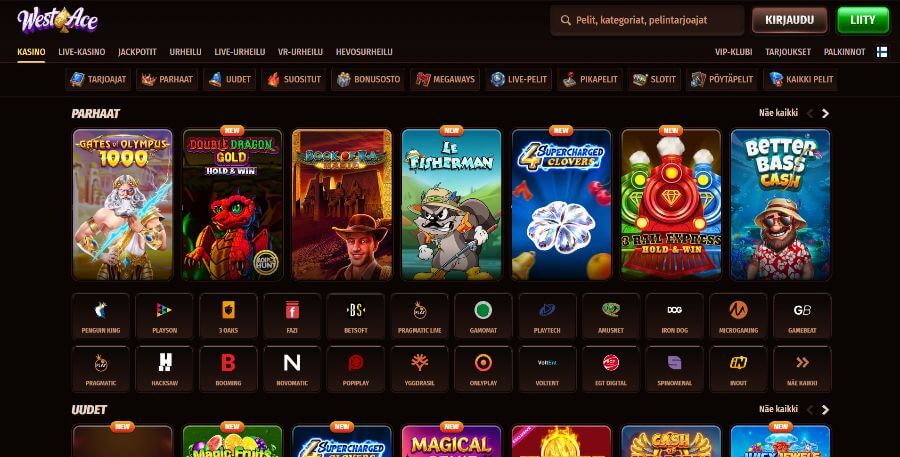Screen dimensions: 900x457
Task: Click the Kirjaudu login button
Action: coord(789,20)
